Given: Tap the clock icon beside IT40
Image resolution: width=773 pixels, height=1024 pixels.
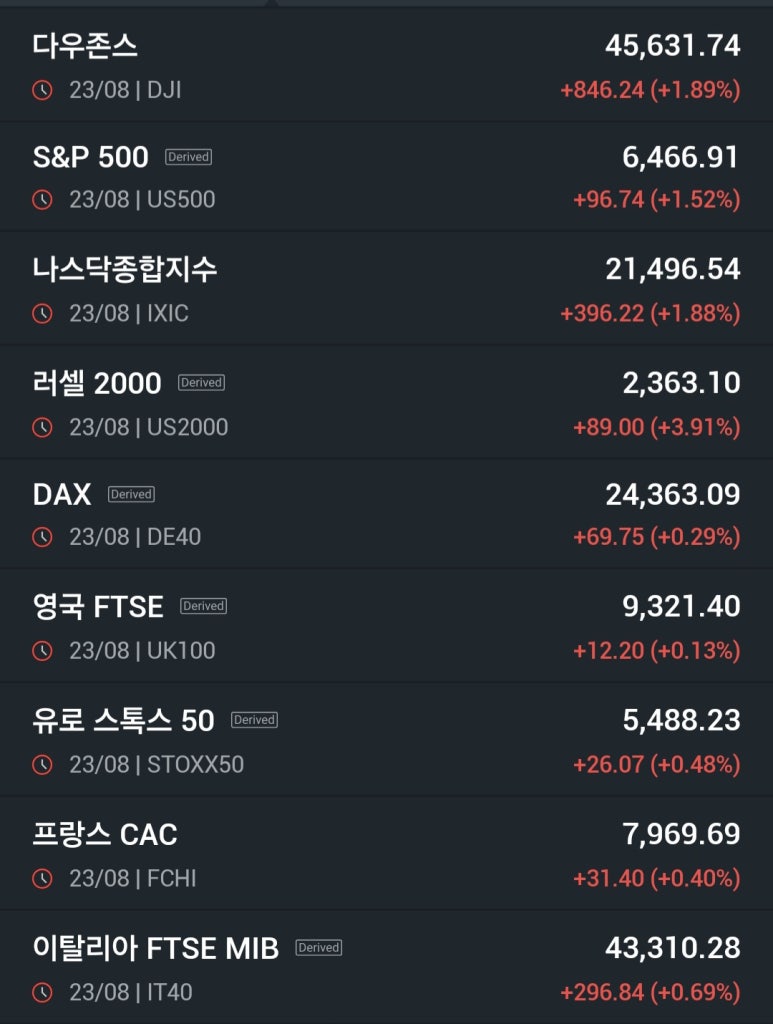Looking at the screenshot, I should click(x=42, y=993).
